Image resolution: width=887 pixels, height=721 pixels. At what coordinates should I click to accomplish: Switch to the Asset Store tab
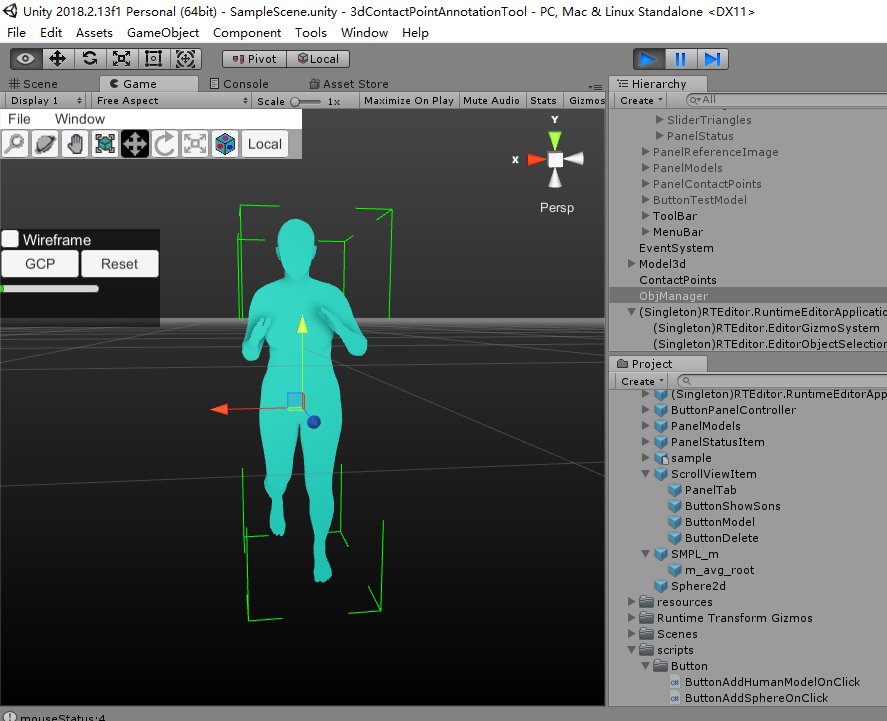[x=348, y=84]
